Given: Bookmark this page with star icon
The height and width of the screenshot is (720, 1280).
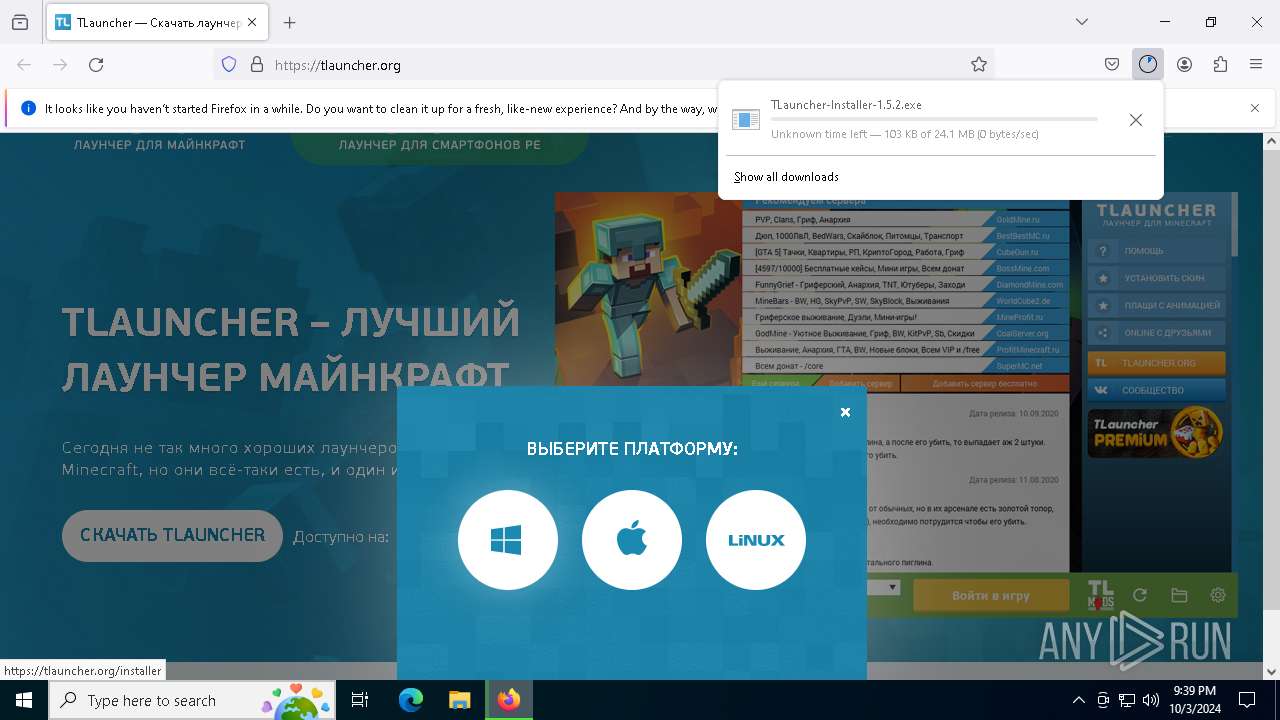Looking at the screenshot, I should (x=979, y=64).
